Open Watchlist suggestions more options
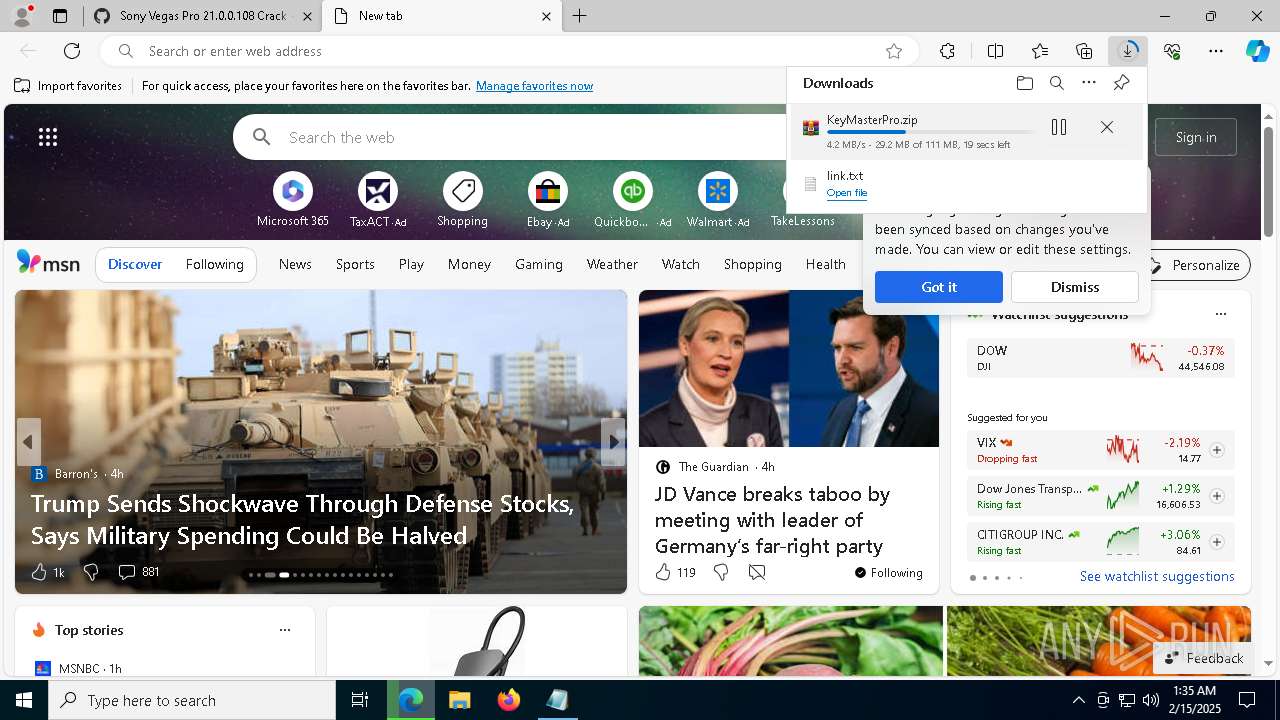This screenshot has height=720, width=1280. click(1220, 314)
